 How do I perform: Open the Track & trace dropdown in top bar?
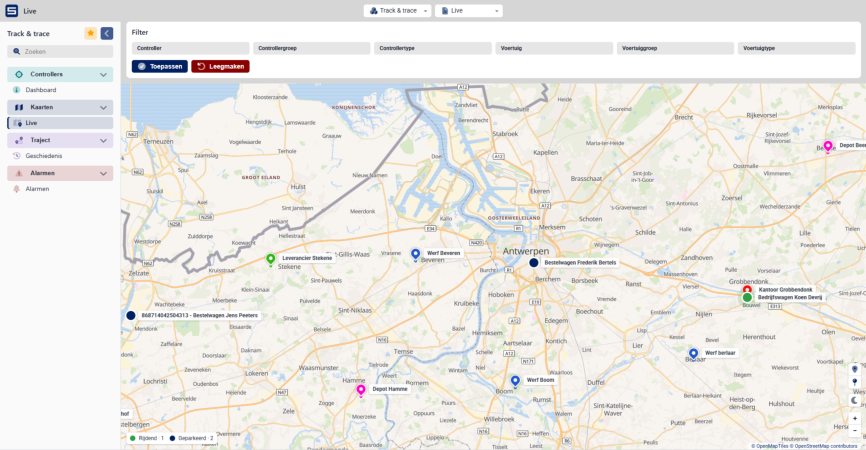(x=398, y=10)
